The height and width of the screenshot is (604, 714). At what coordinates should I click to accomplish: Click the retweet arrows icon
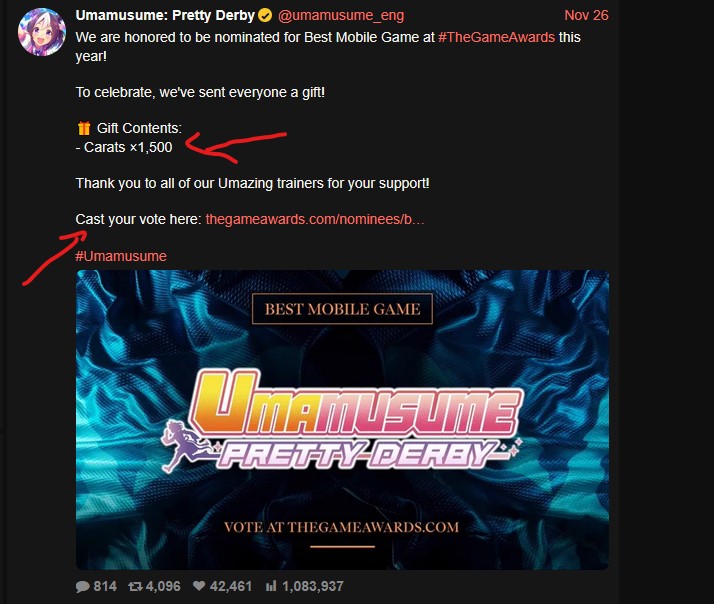click(135, 586)
